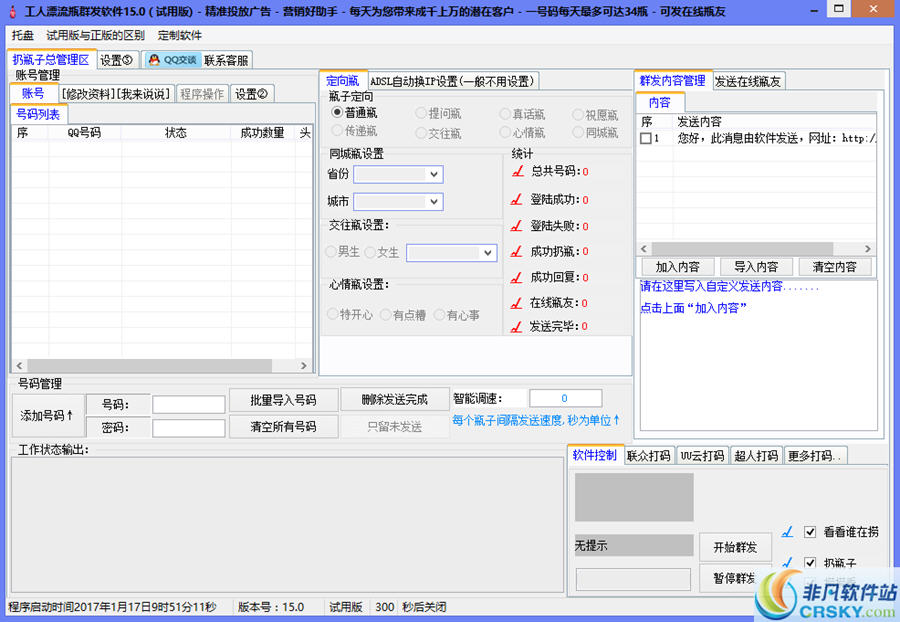Image resolution: width=900 pixels, height=622 pixels.
Task: Click 清空内容 button
Action: (x=835, y=267)
